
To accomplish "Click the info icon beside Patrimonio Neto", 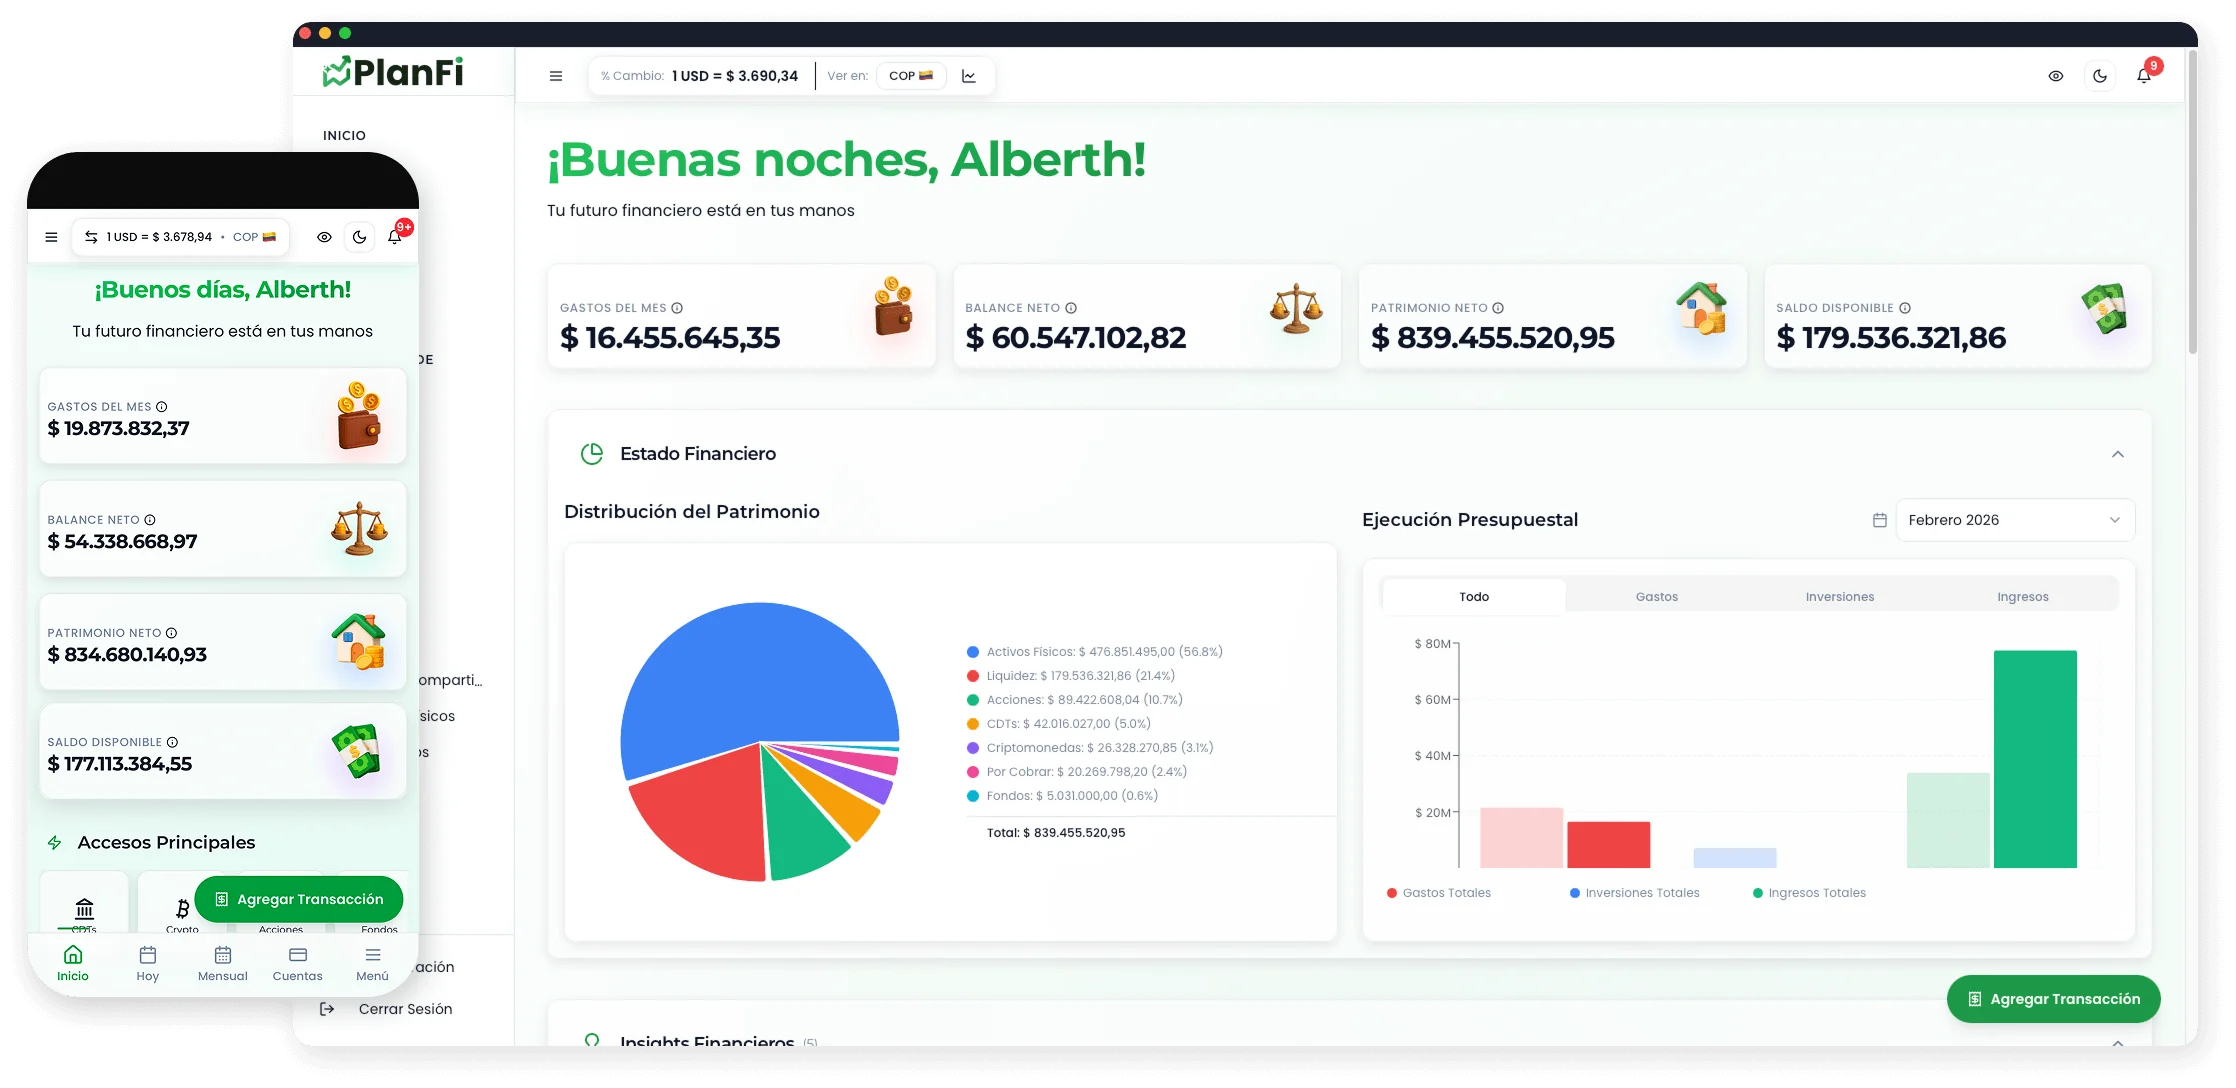I will pyautogui.click(x=1498, y=308).
